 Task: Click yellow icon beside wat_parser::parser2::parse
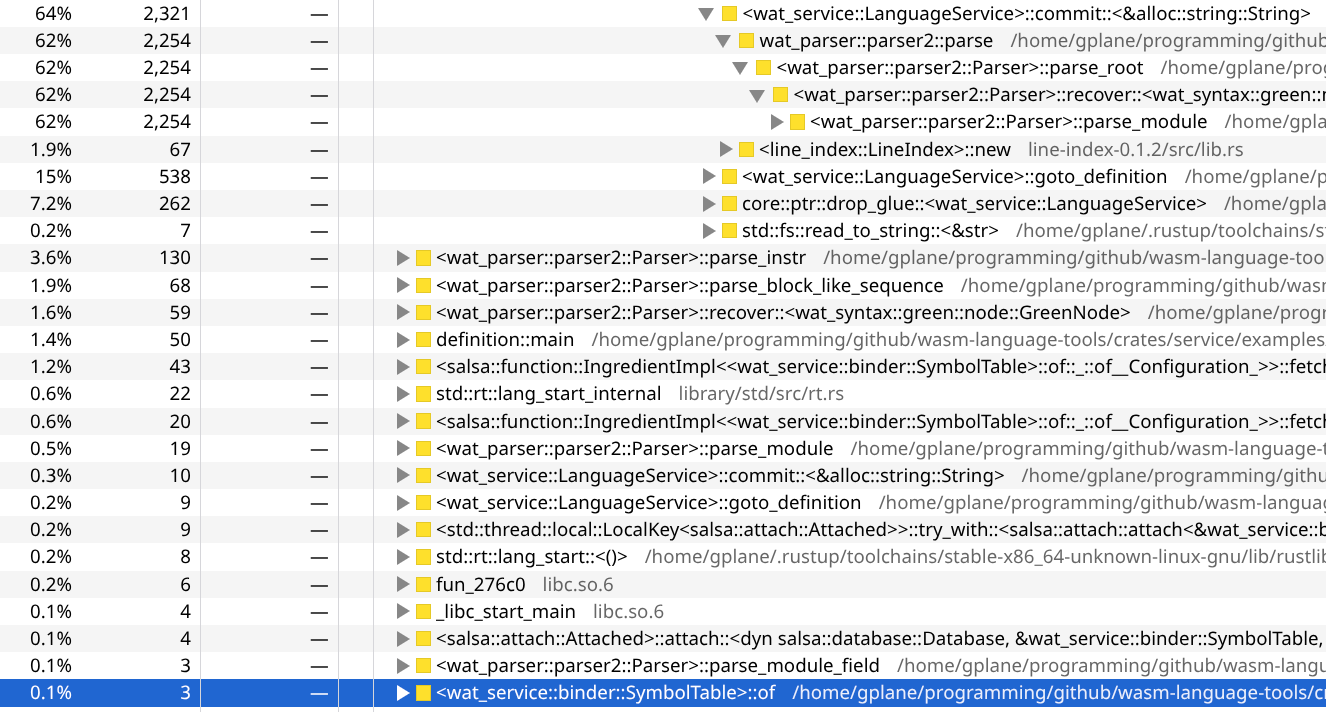point(746,41)
